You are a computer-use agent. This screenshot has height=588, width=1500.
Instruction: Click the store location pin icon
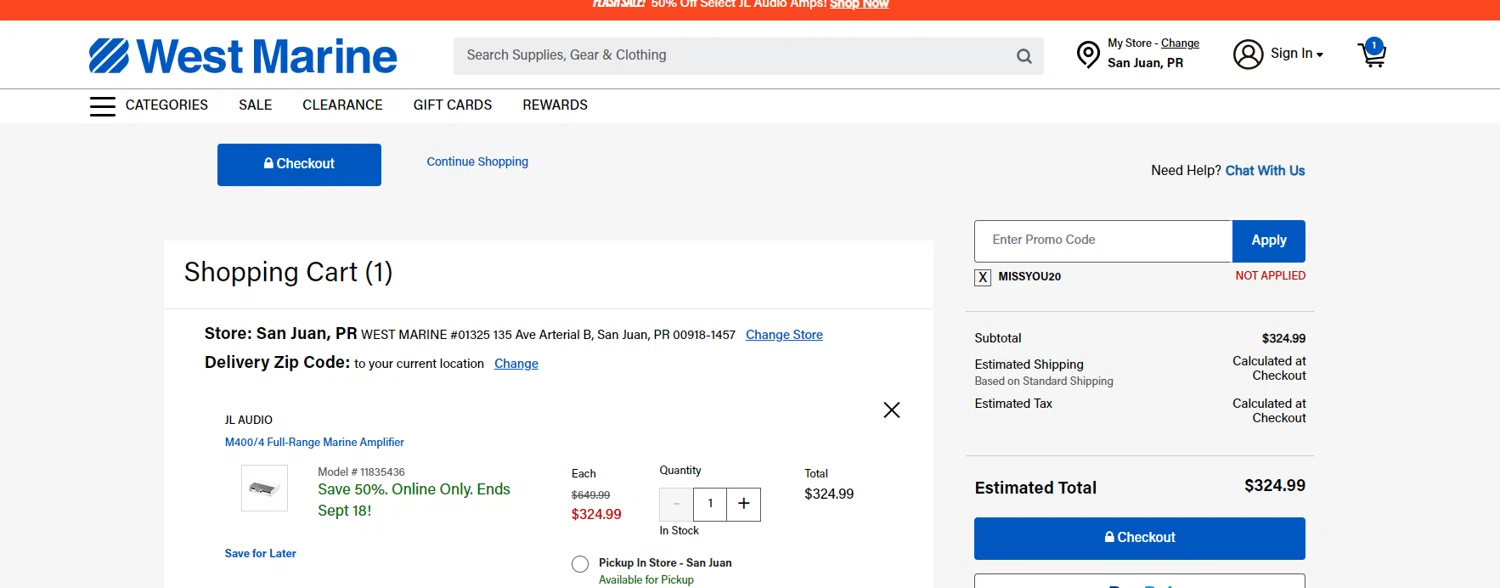coord(1088,55)
